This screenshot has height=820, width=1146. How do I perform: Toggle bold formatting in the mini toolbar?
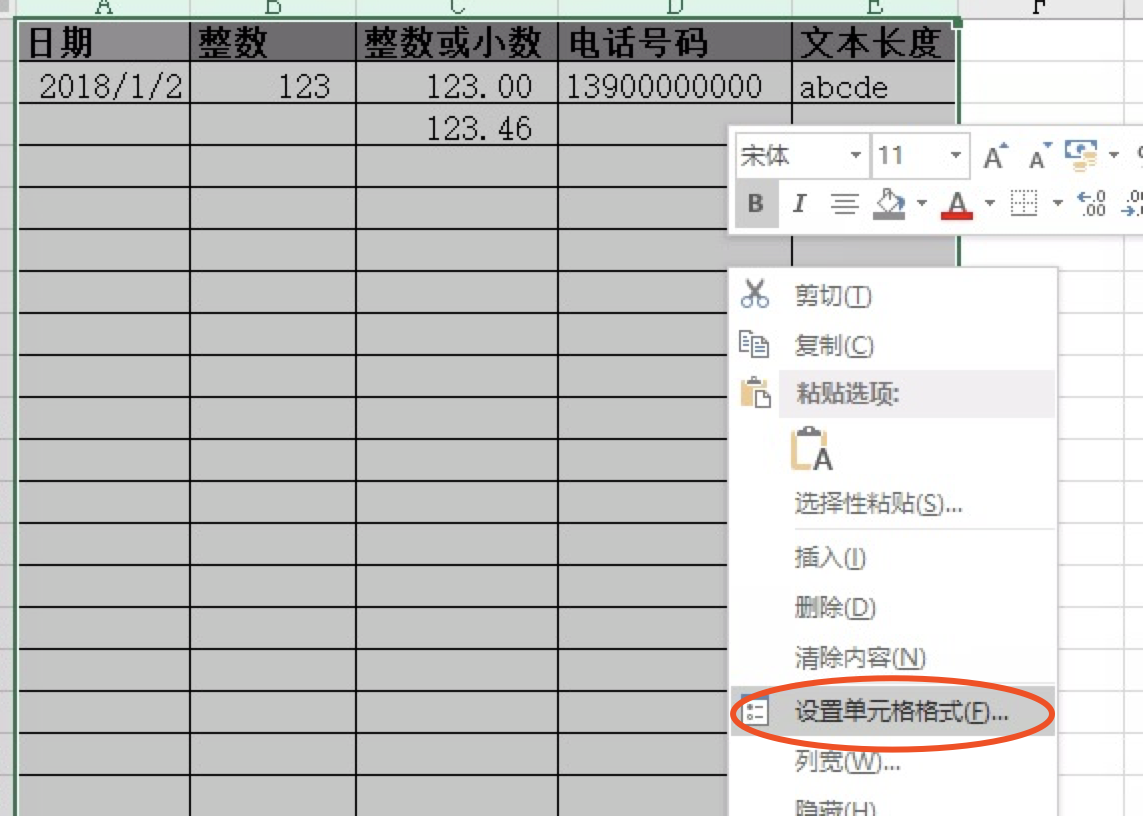click(756, 204)
